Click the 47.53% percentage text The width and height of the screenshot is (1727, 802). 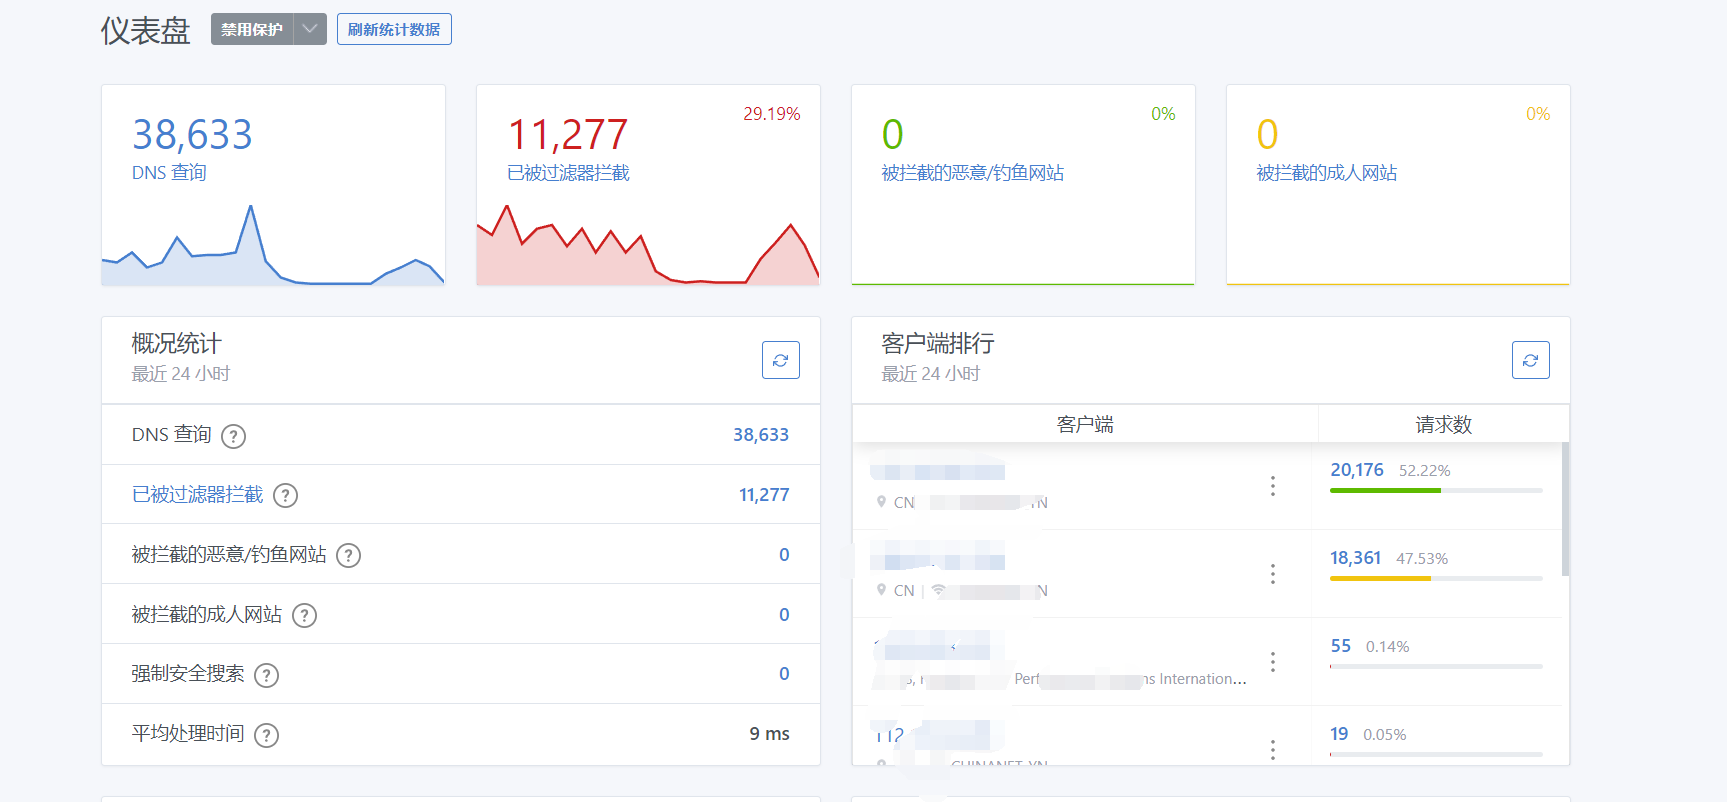[x=1422, y=558]
